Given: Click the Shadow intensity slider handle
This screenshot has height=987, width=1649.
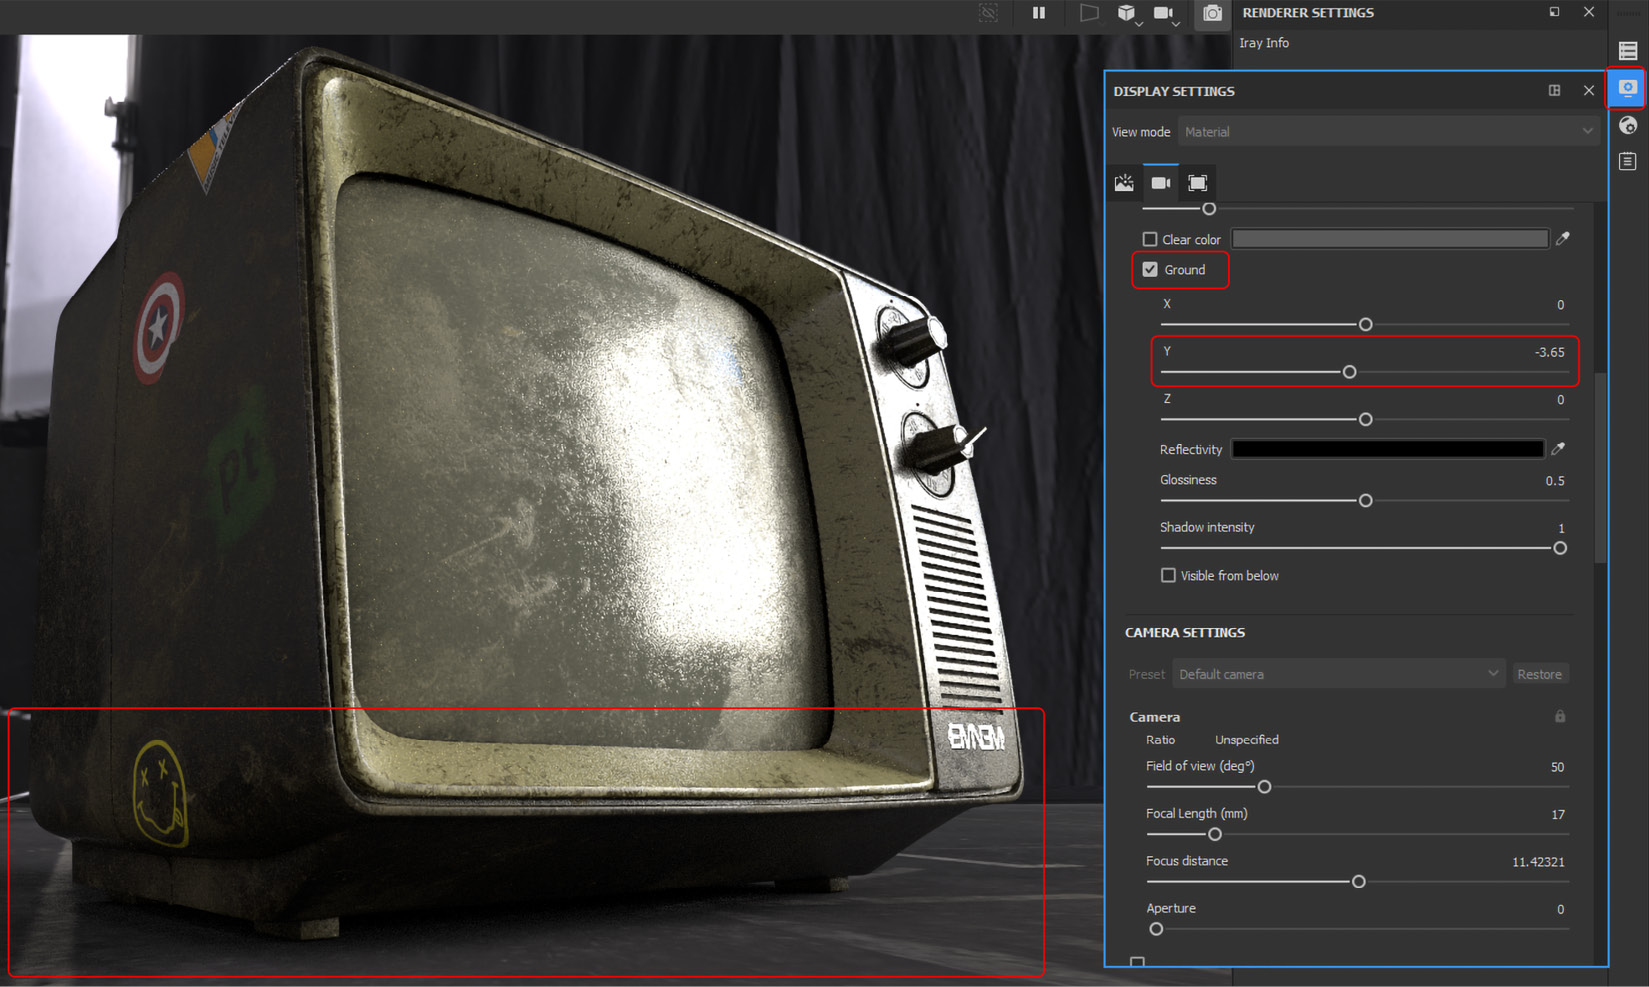Looking at the screenshot, I should [x=1559, y=548].
